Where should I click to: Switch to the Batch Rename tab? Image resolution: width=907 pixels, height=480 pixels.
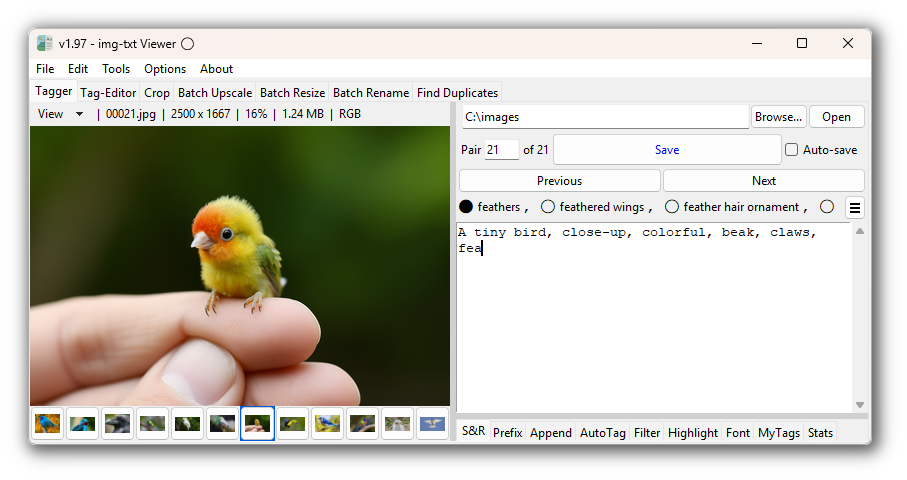(371, 93)
